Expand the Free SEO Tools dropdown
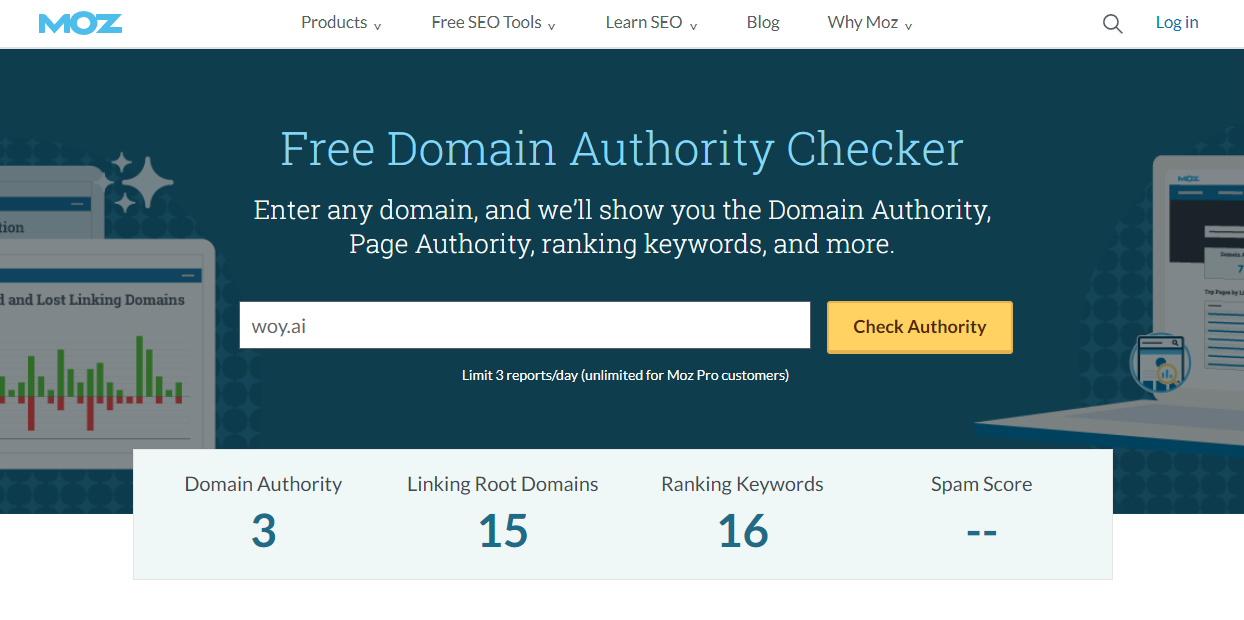Screen dimensions: 1244x620 tap(493, 23)
